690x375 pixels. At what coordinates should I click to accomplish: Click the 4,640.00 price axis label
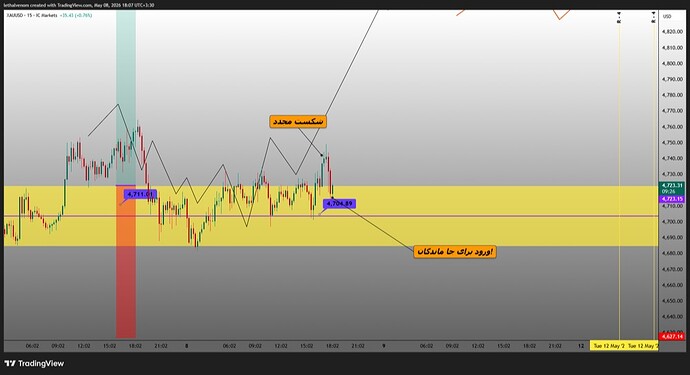(x=672, y=317)
